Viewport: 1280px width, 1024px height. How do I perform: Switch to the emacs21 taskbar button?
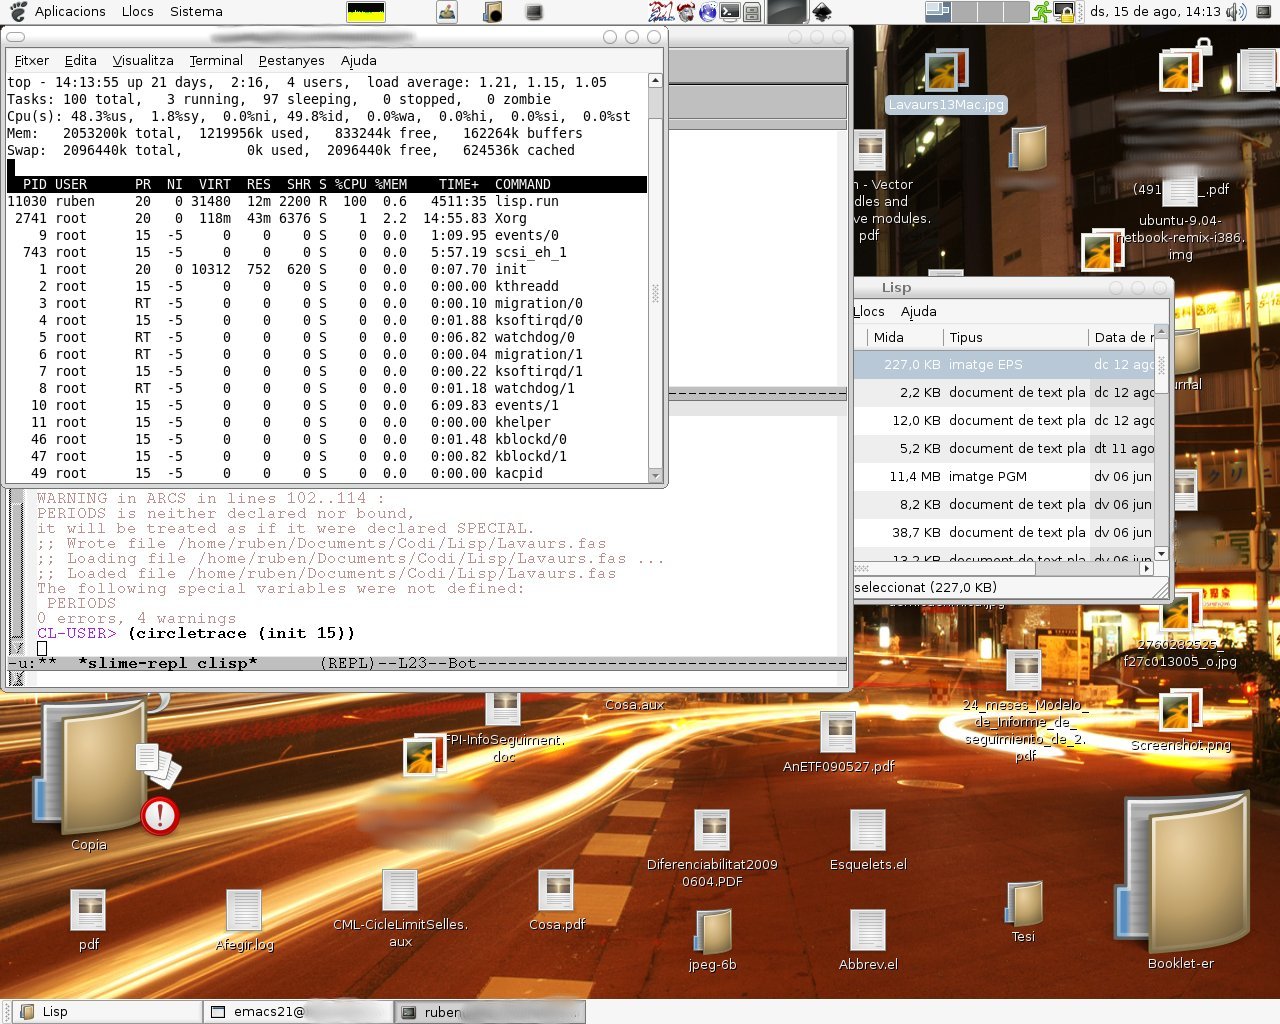[x=298, y=1012]
